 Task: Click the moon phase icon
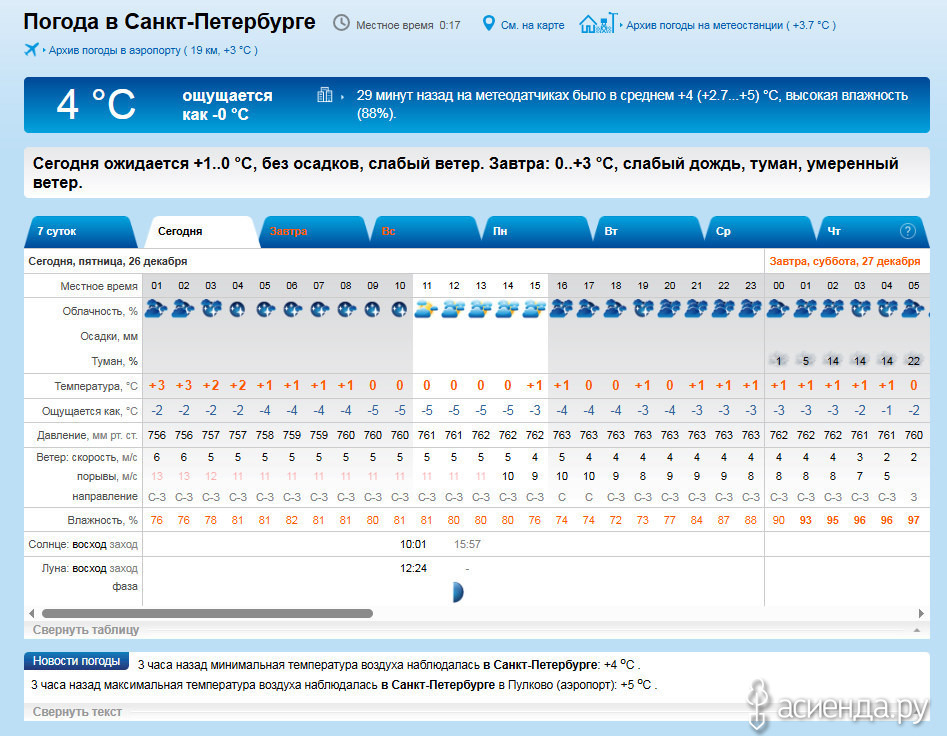(x=456, y=592)
